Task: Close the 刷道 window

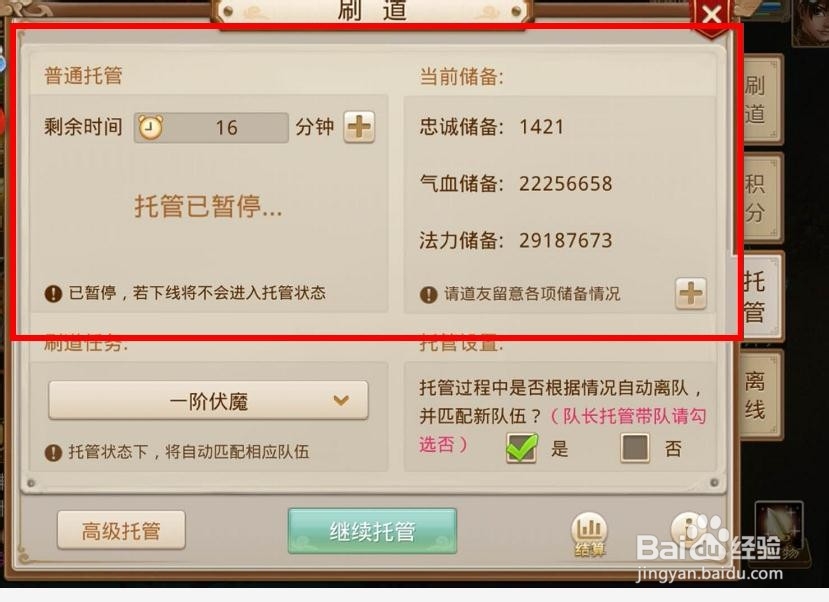Action: (x=712, y=15)
